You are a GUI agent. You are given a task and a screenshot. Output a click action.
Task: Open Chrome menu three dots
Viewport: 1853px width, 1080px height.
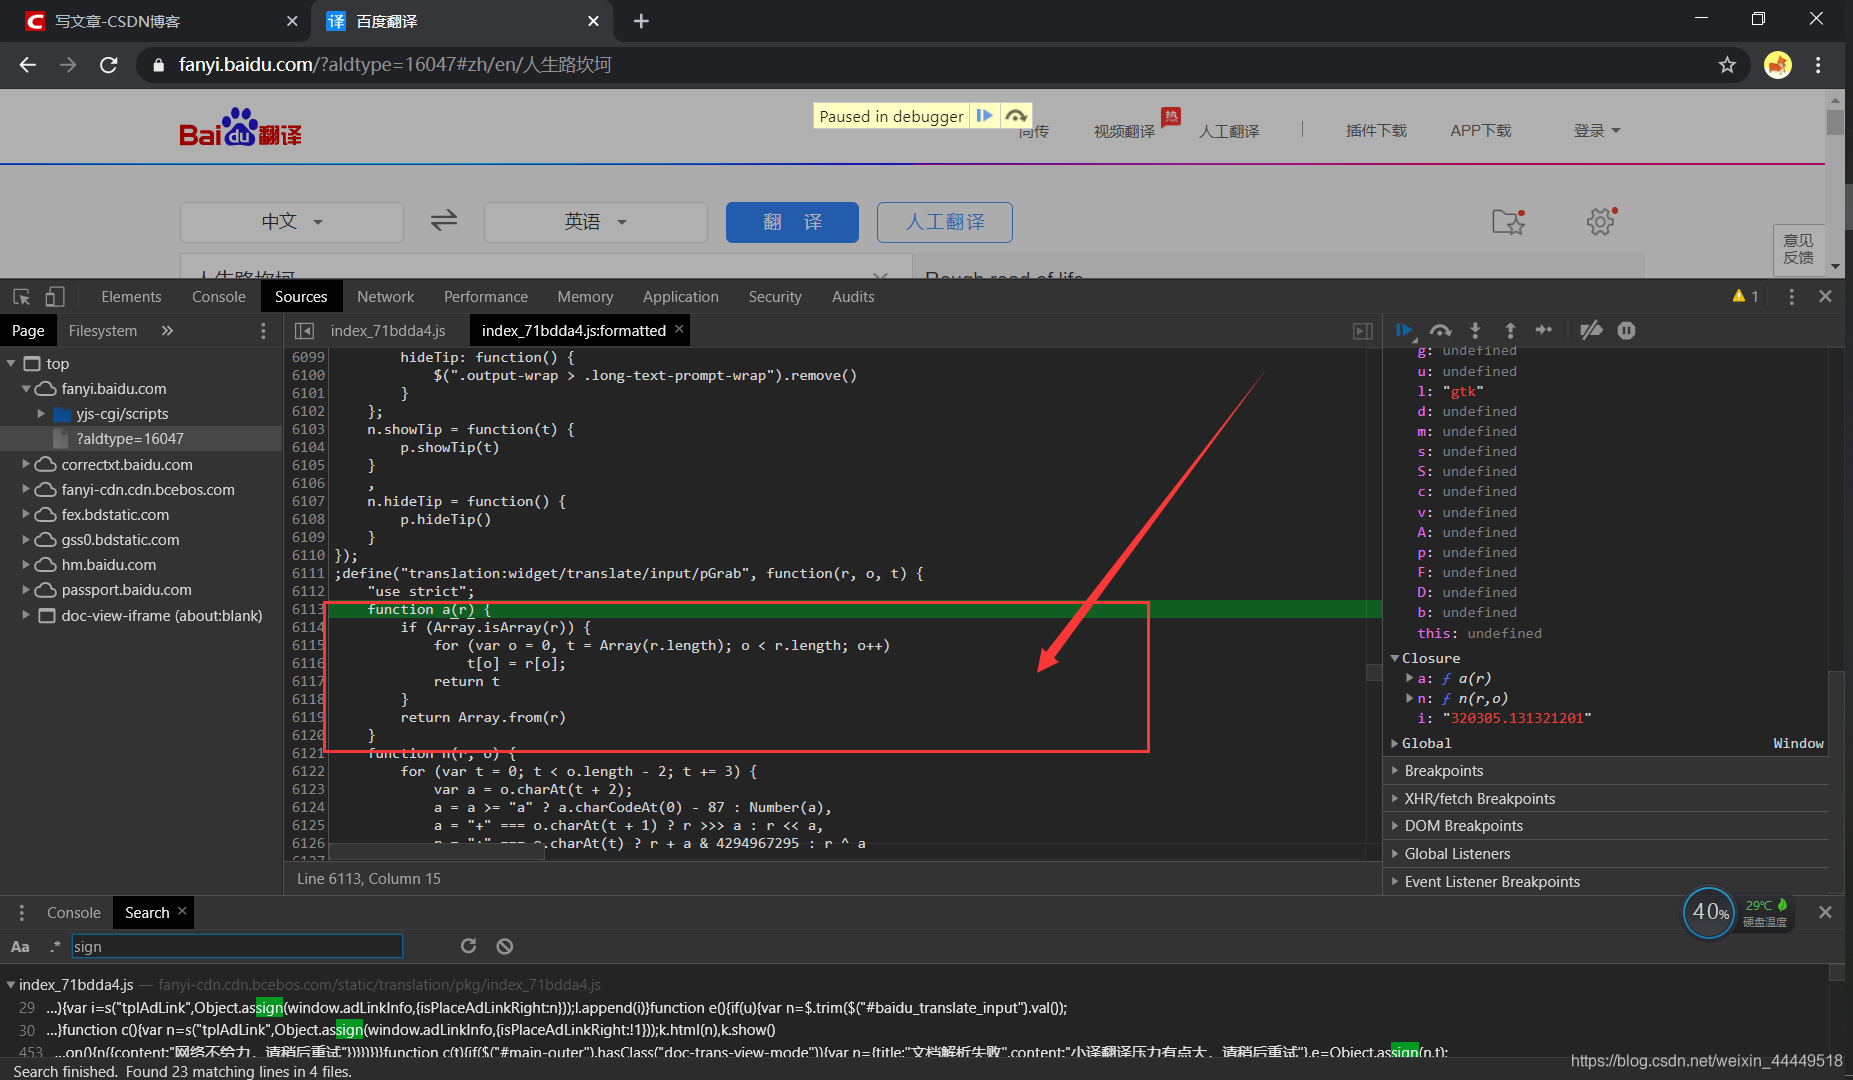(x=1818, y=65)
